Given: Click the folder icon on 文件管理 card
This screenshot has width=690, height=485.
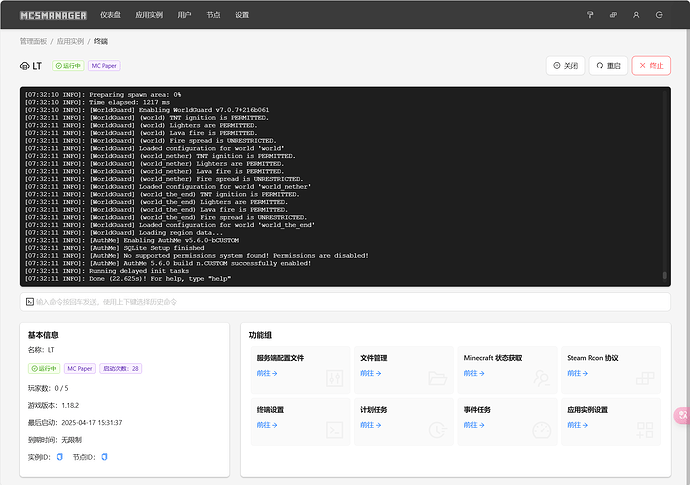Looking at the screenshot, I should (x=438, y=378).
